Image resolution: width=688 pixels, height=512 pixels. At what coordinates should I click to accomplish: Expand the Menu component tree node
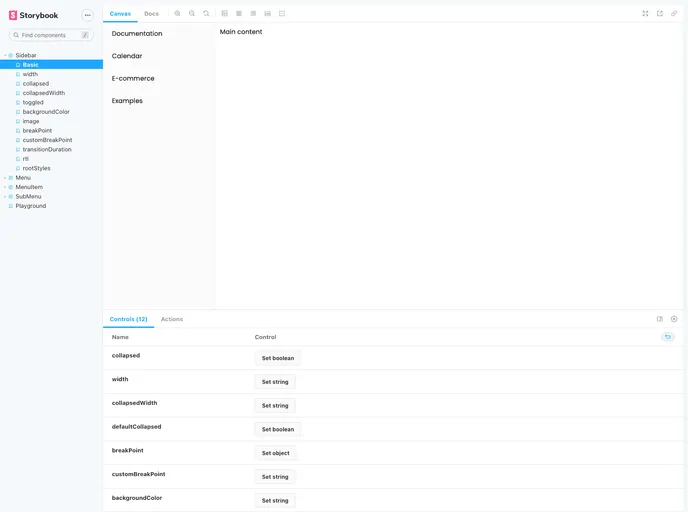coord(23,178)
